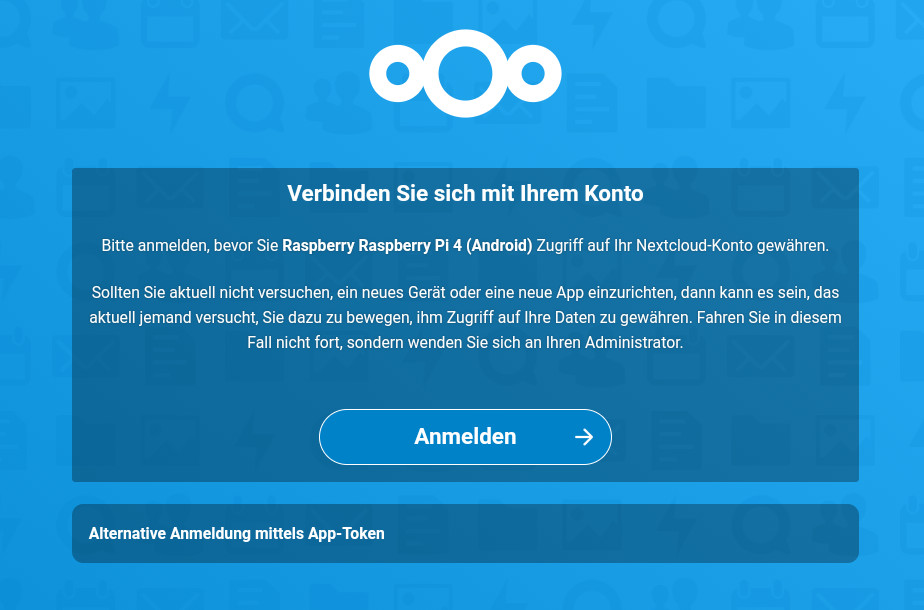Click the text 'Nextcloud-Konto gewähren'

coord(731,246)
